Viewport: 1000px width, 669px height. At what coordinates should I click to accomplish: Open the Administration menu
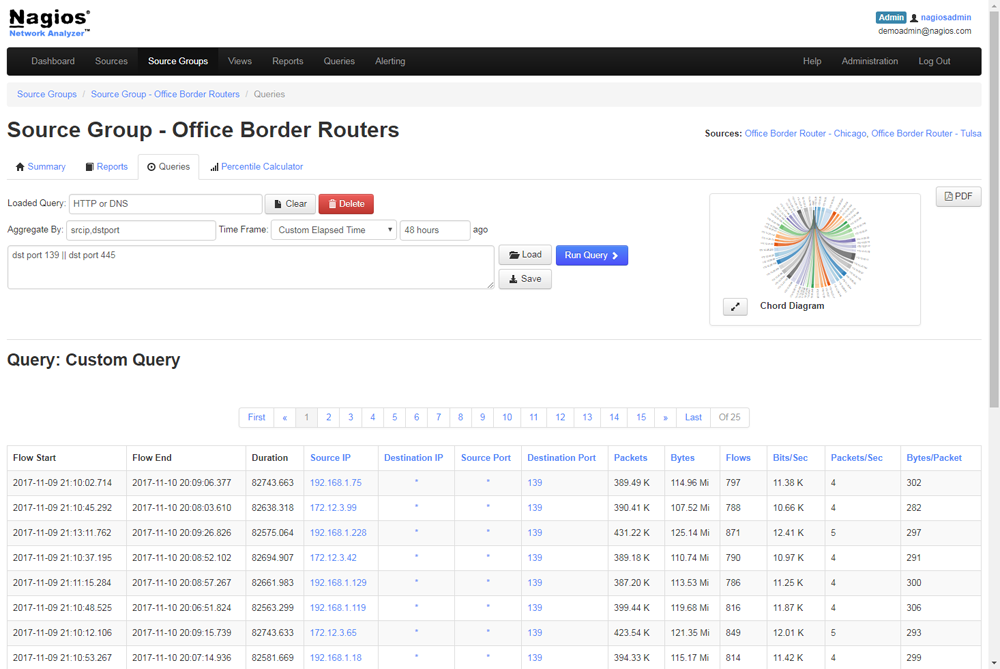(x=870, y=61)
